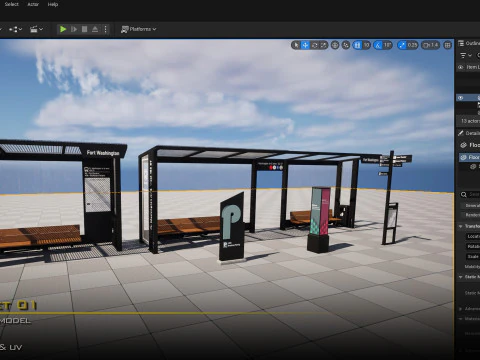Change grid snap value 10

(366, 45)
